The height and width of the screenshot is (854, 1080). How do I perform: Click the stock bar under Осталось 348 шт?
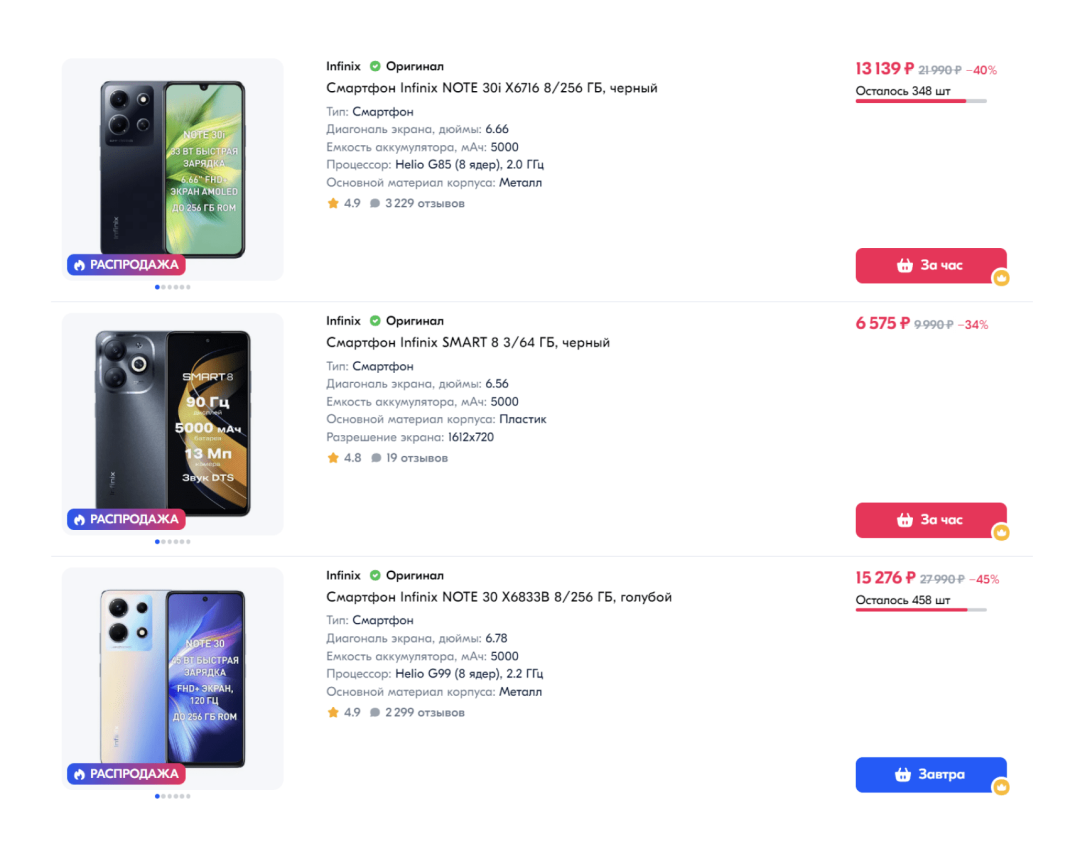click(920, 101)
